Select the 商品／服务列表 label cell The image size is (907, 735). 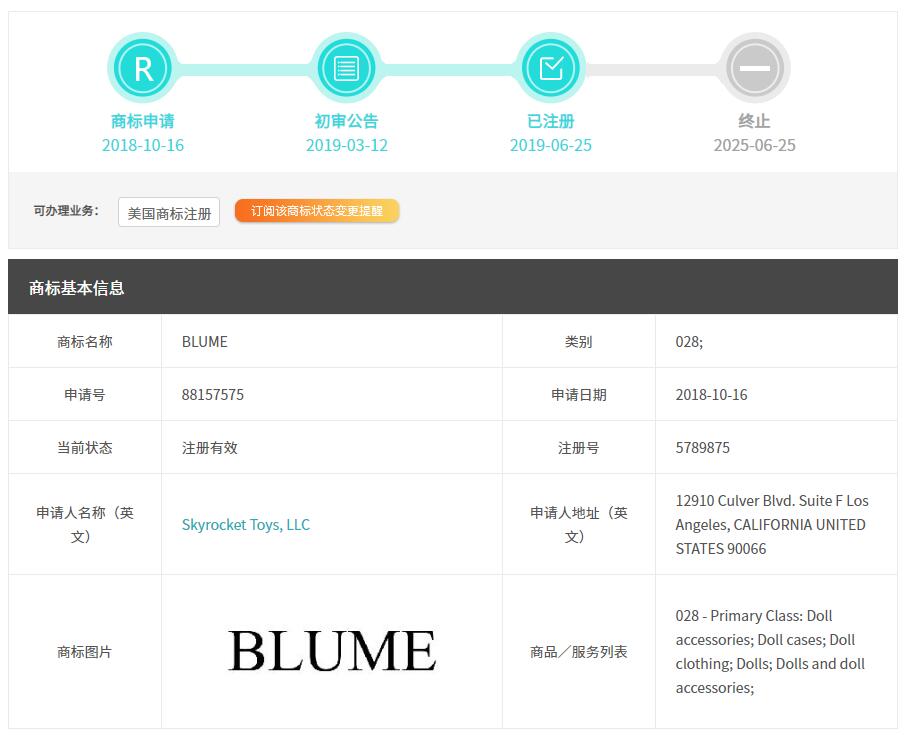578,652
